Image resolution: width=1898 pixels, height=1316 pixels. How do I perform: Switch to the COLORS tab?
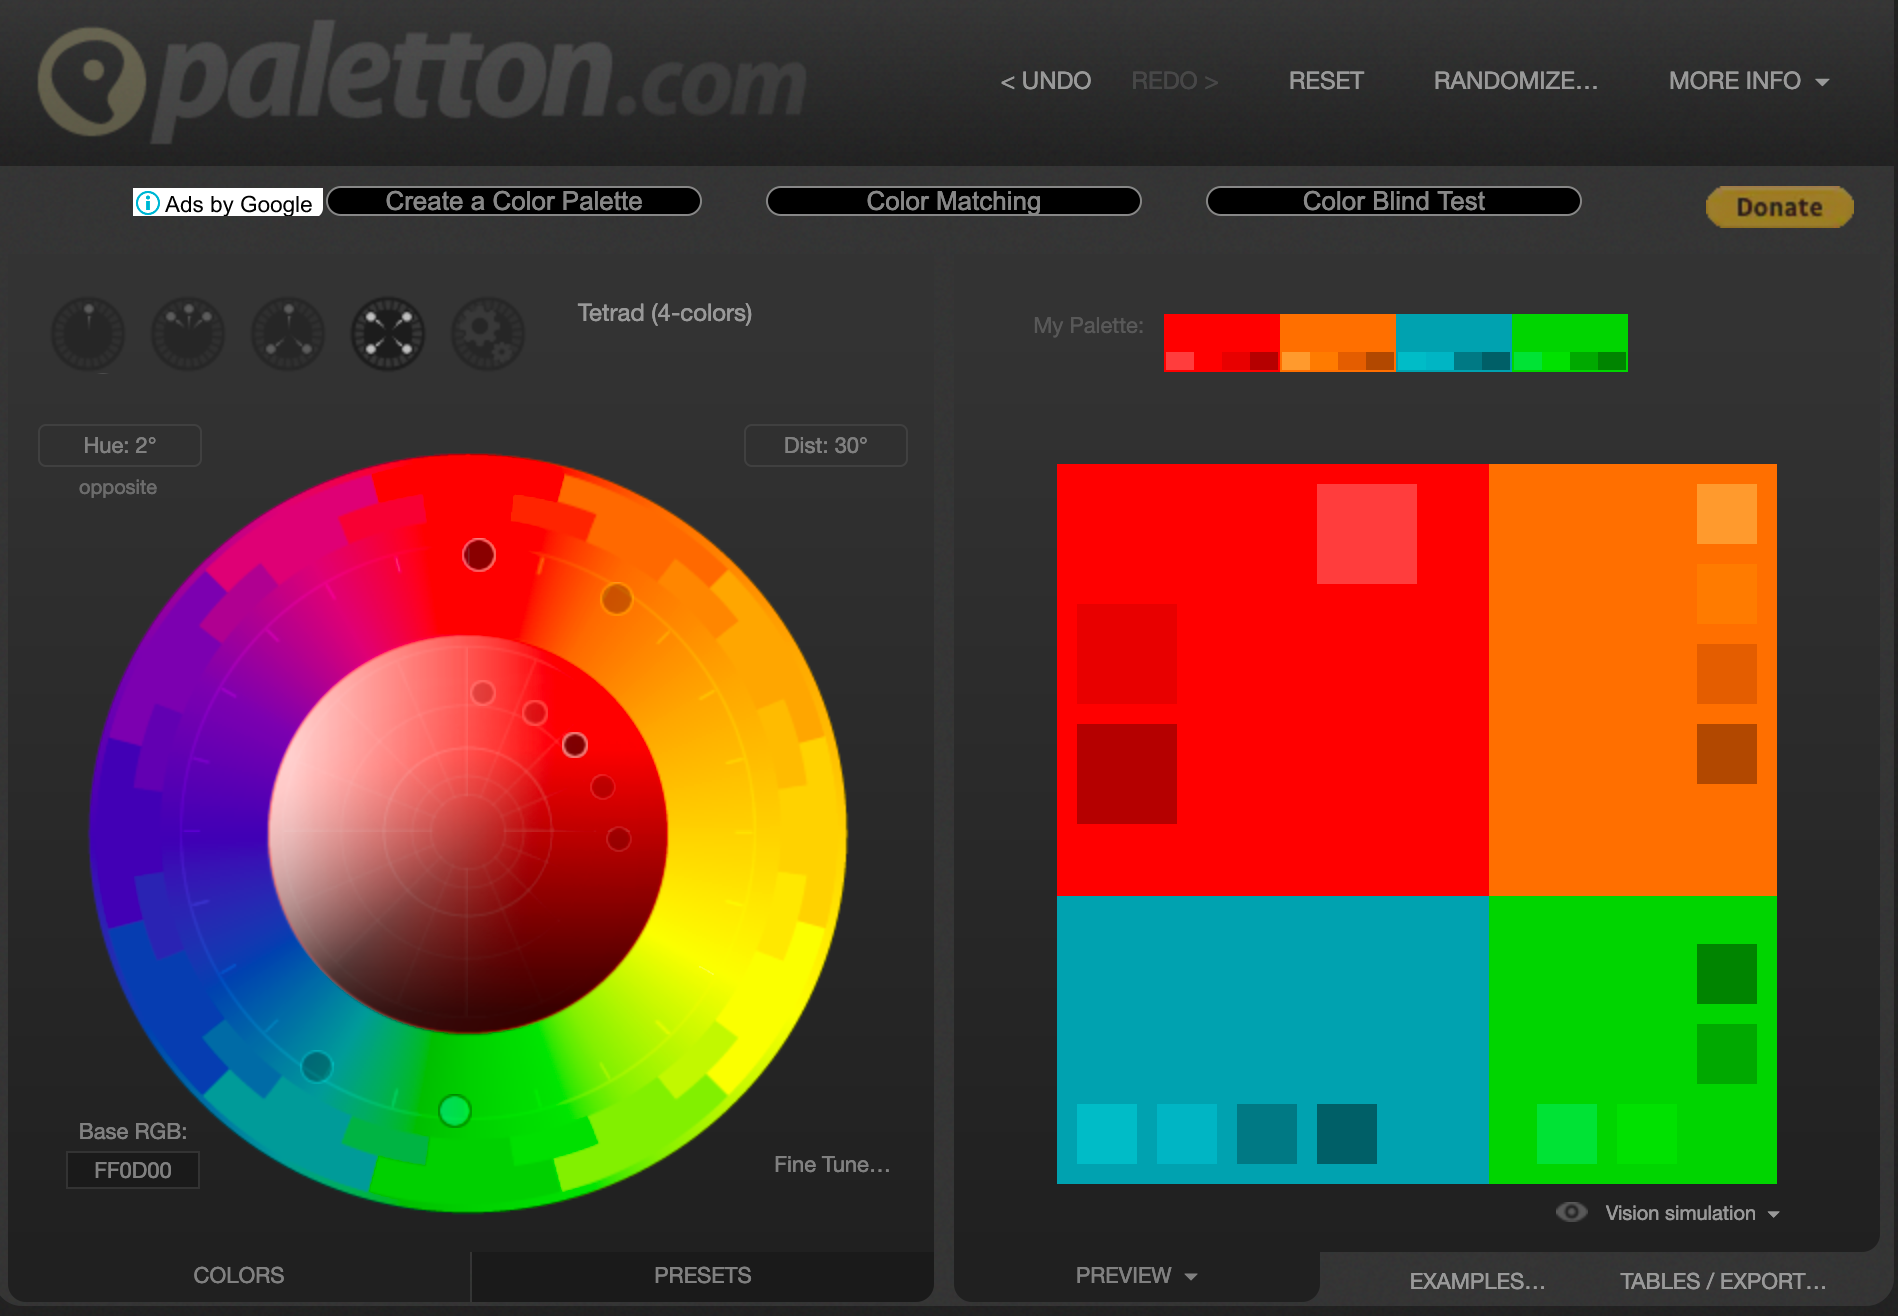click(x=239, y=1275)
